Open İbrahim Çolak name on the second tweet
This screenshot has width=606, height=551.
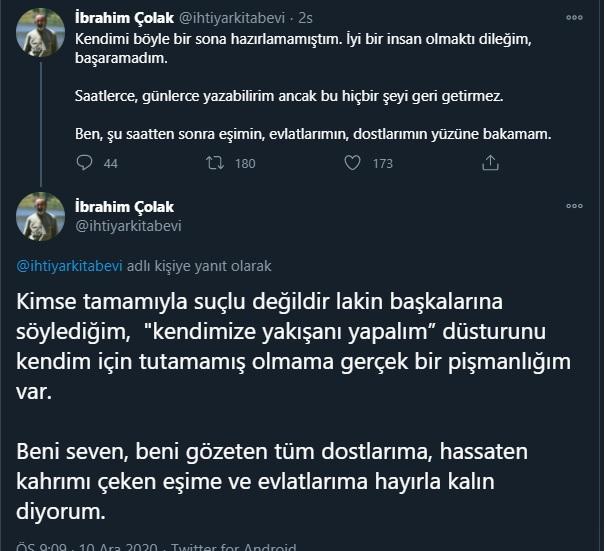click(x=125, y=207)
